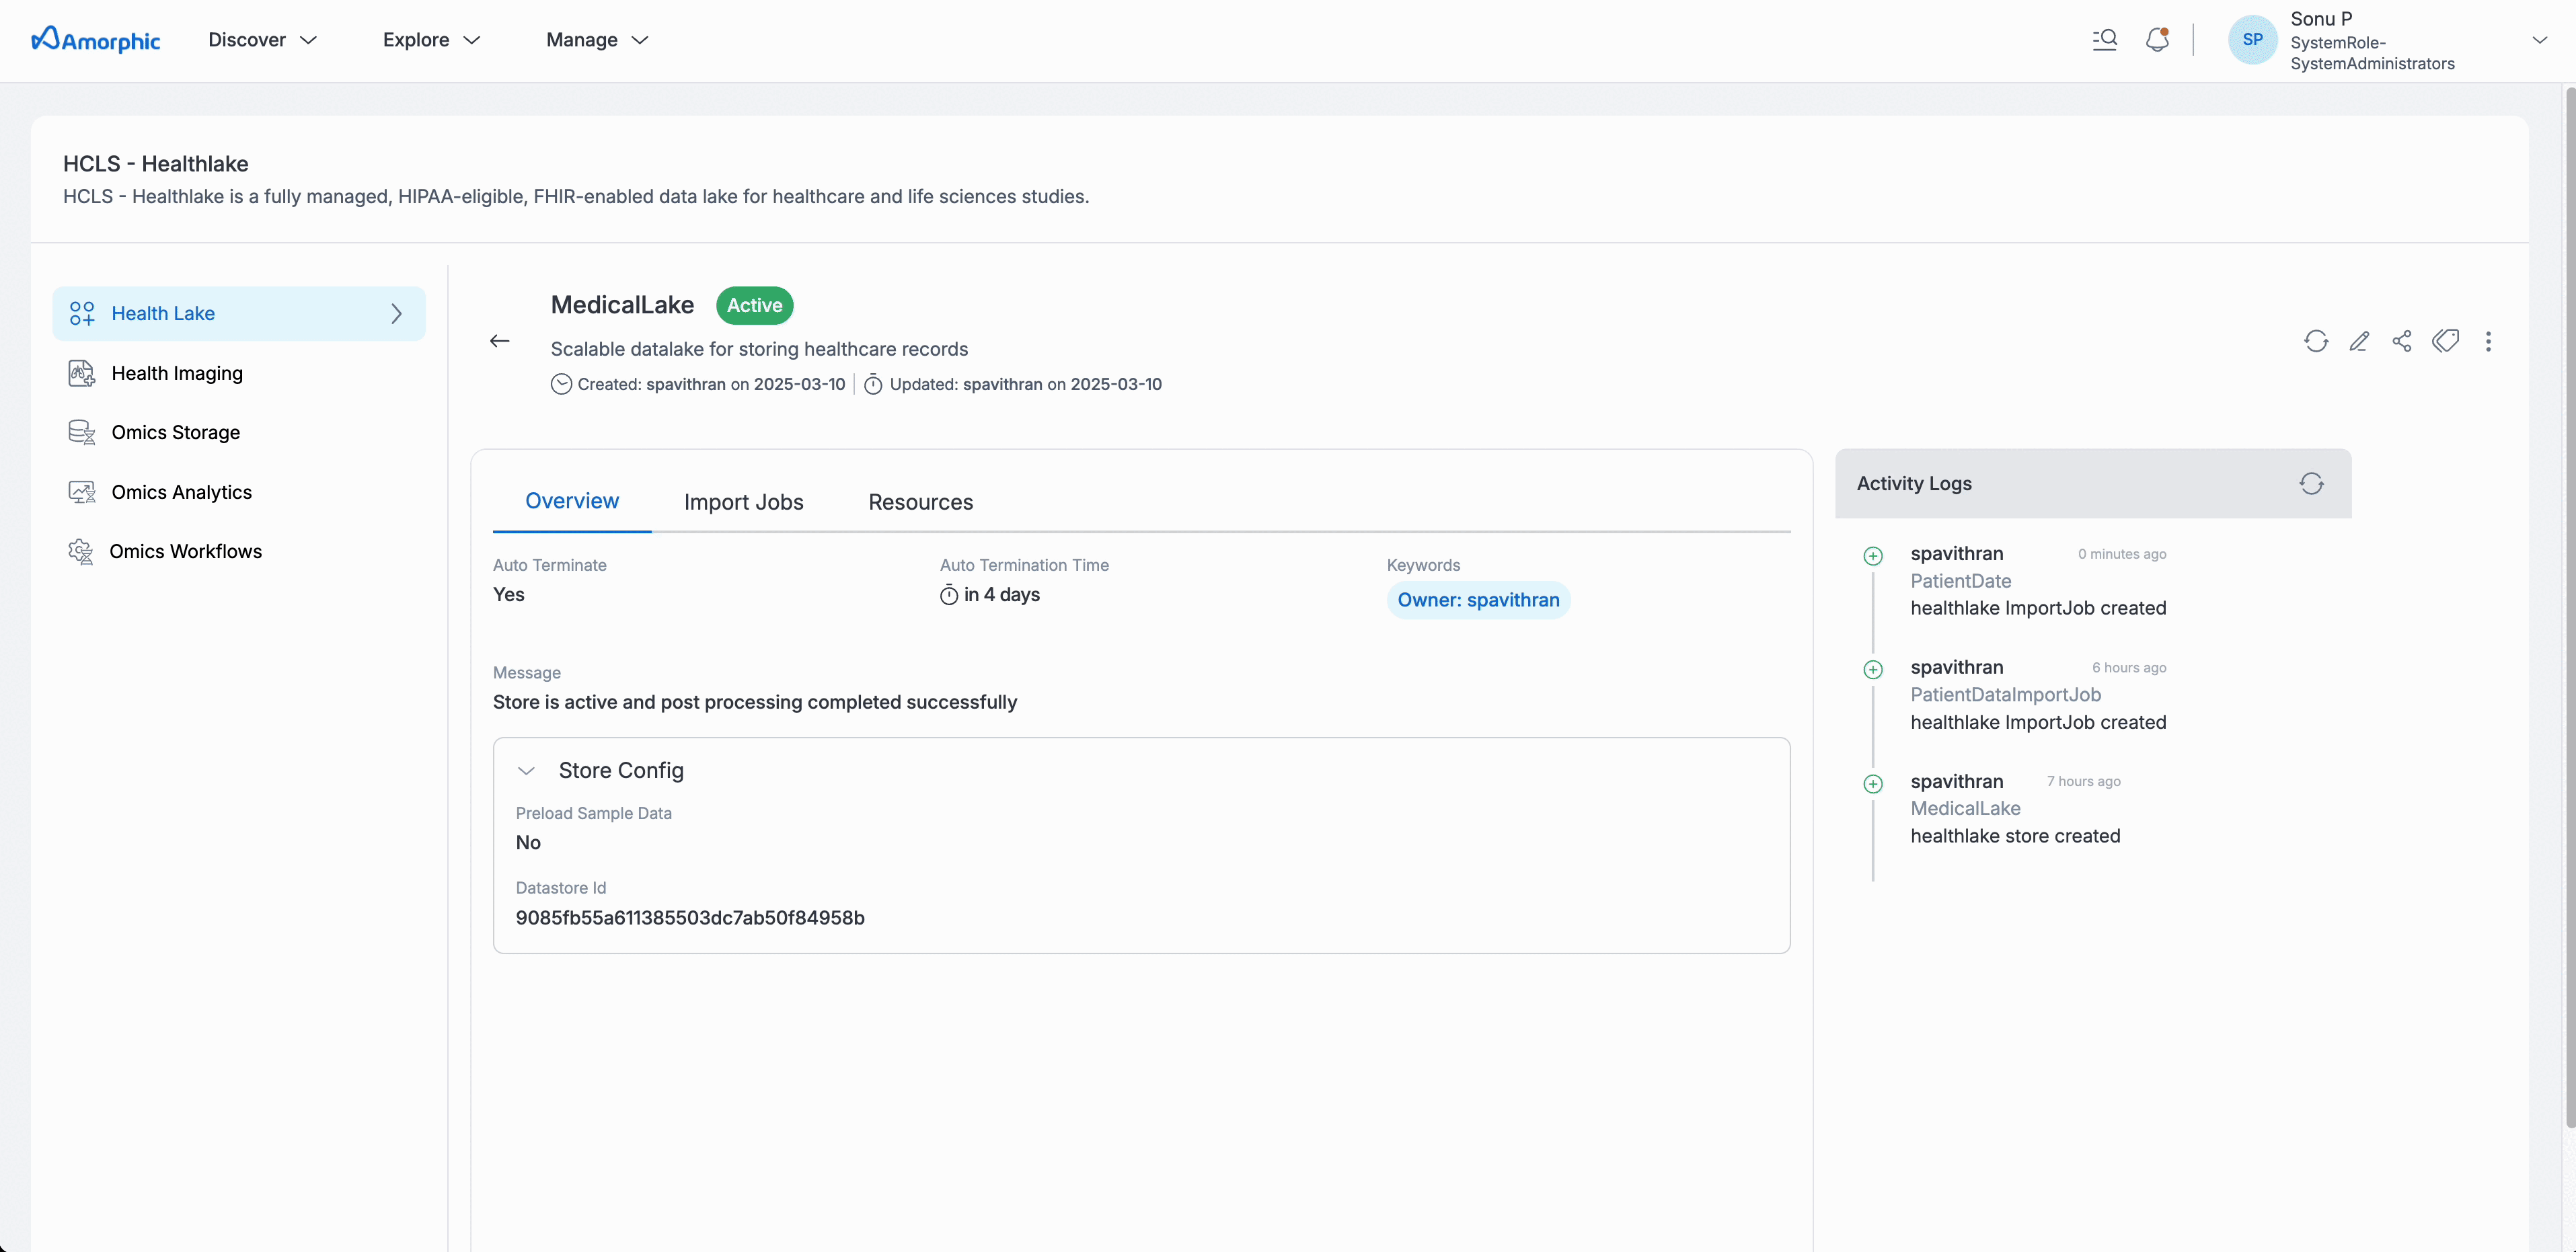Open Health Imaging in the sidebar
2576x1252 pixels.
click(x=177, y=373)
